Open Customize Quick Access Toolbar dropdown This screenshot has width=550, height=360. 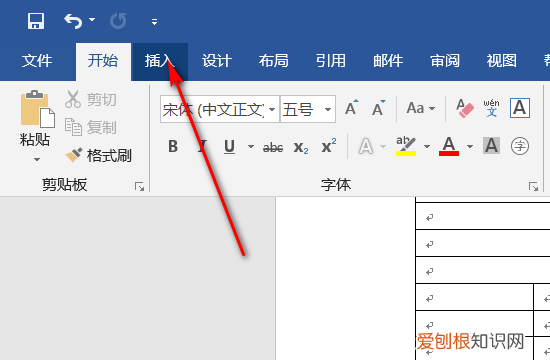pos(154,22)
